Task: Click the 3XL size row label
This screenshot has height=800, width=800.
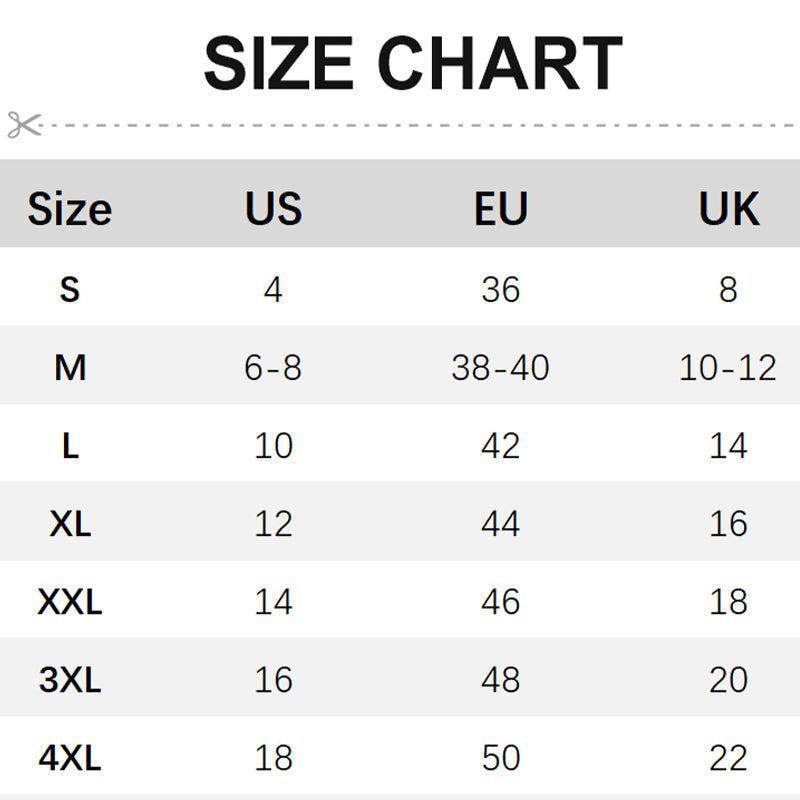Action: pos(69,680)
